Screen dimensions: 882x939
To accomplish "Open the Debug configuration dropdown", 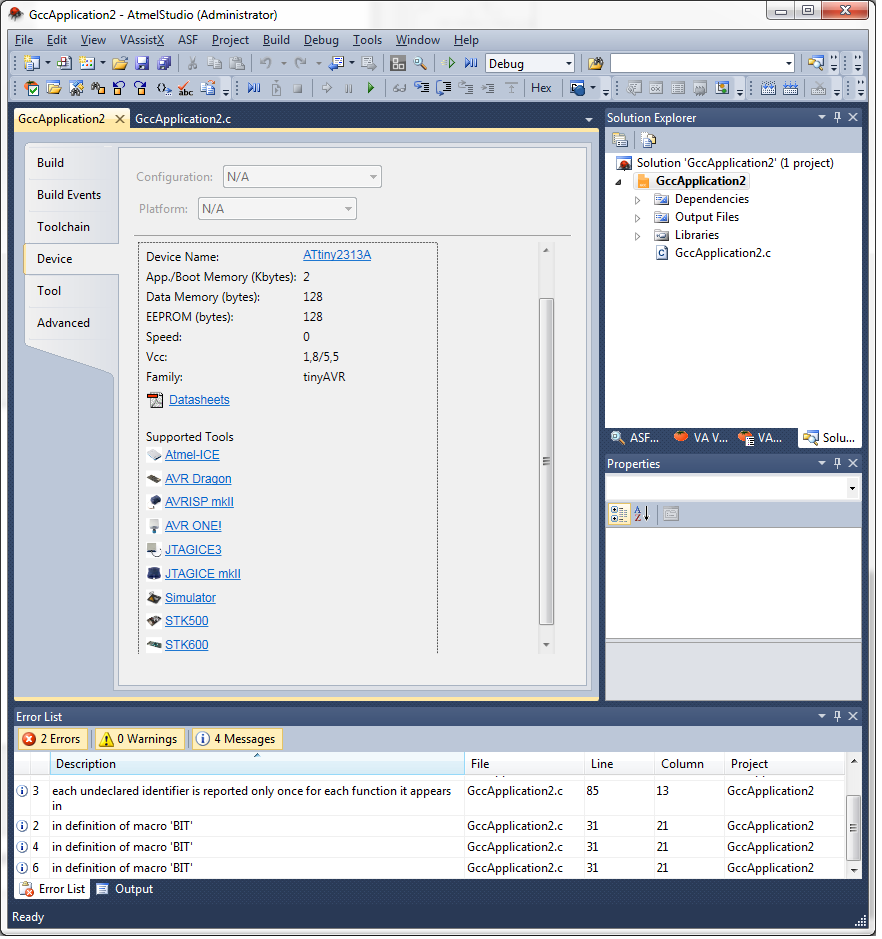I will (x=568, y=63).
